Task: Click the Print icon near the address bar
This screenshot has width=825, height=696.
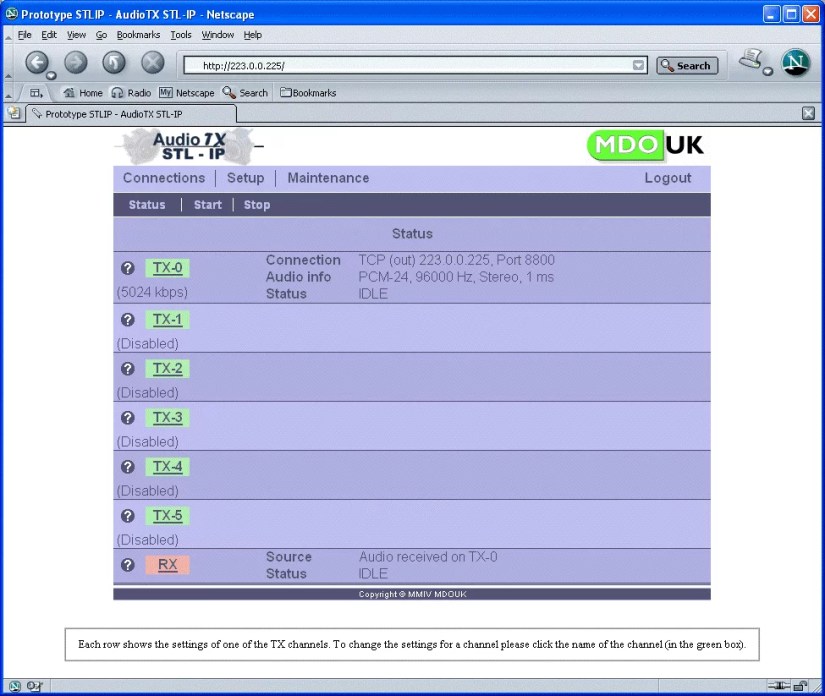Action: pyautogui.click(x=752, y=62)
